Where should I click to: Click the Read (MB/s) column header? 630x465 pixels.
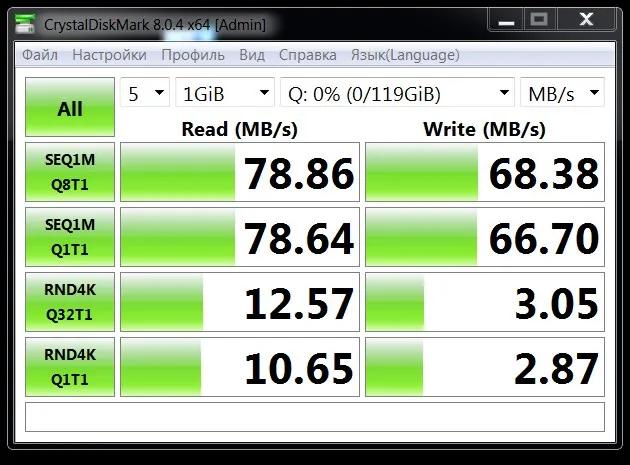239,129
